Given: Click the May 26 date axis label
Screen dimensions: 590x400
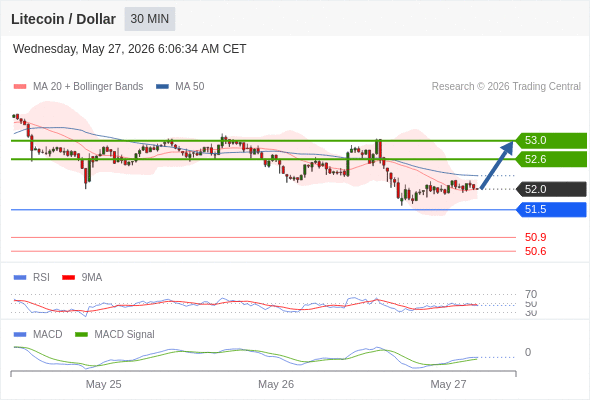Looking at the screenshot, I should [x=276, y=384].
